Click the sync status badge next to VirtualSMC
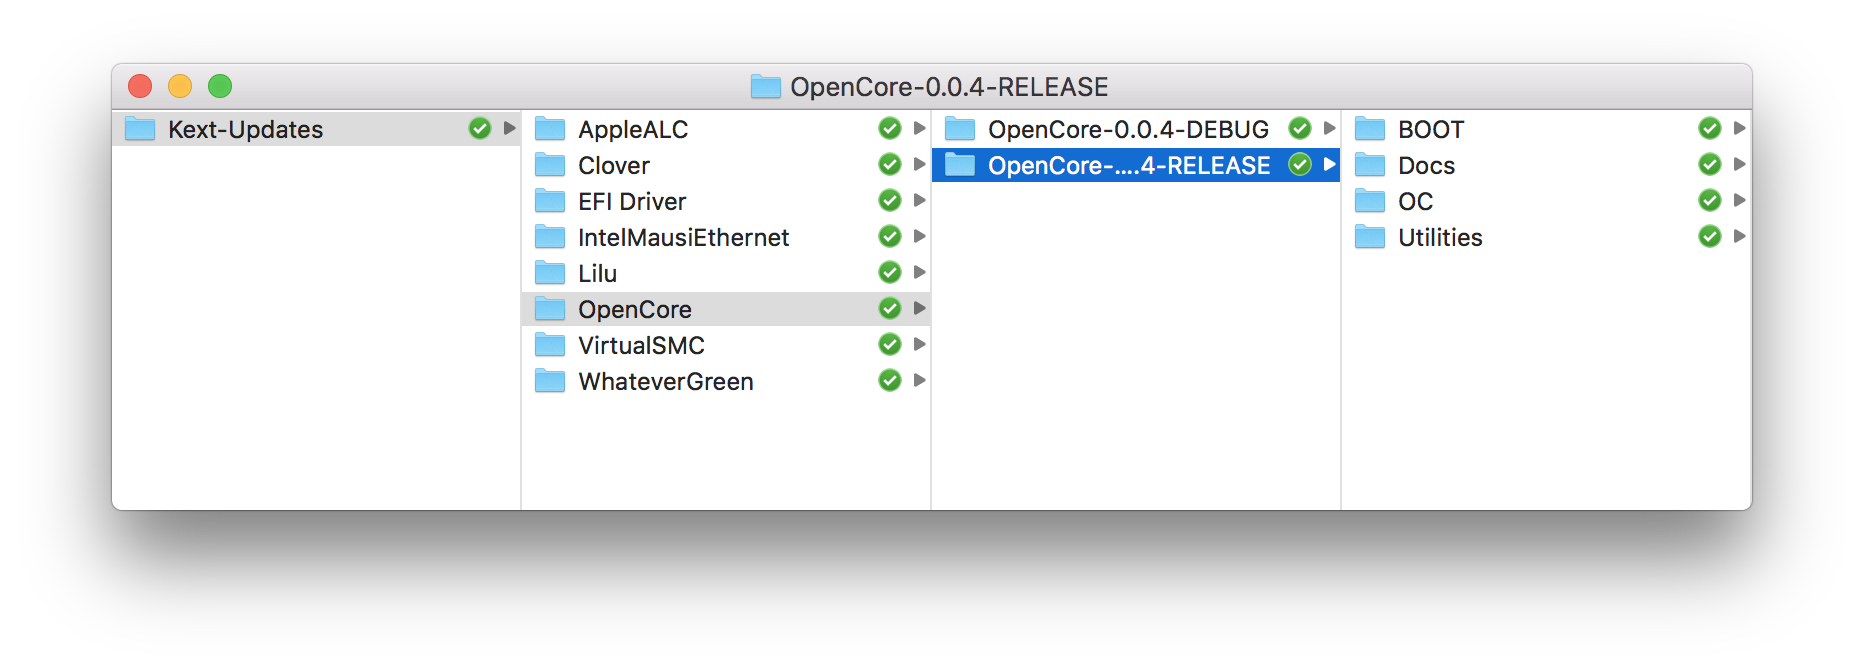Image resolution: width=1864 pixels, height=670 pixels. pos(890,344)
